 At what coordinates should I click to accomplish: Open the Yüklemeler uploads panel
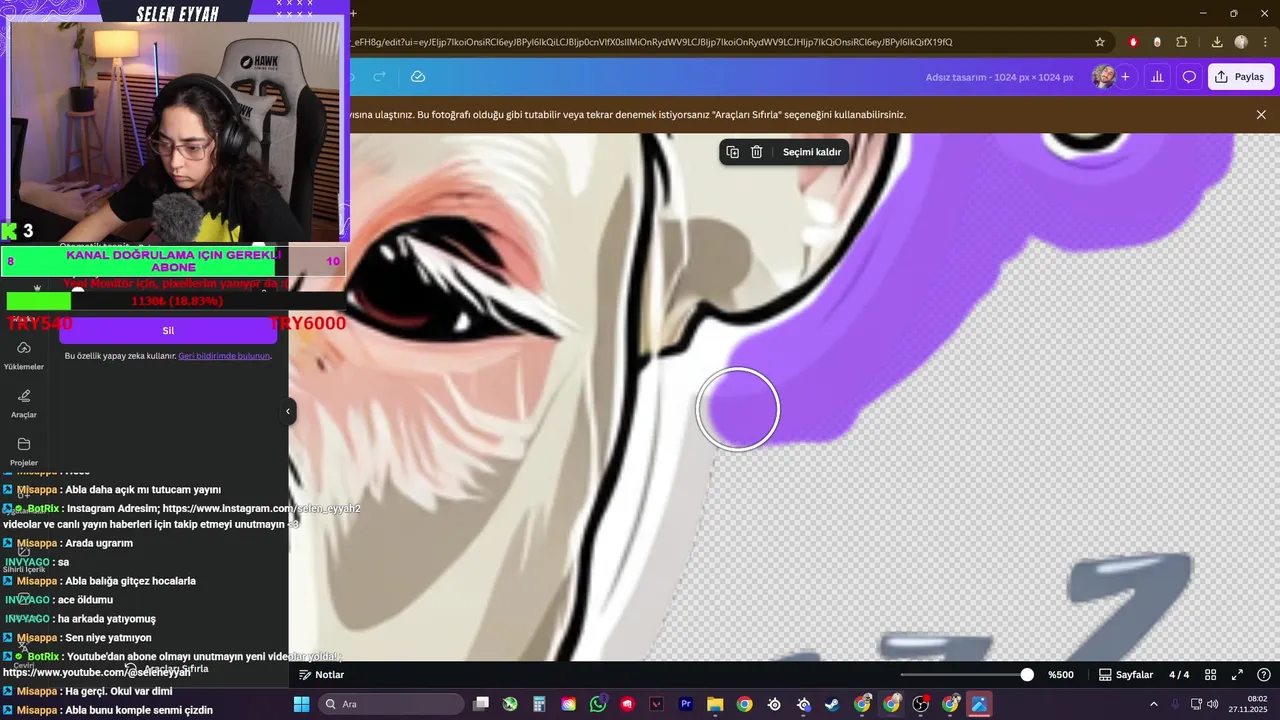coord(24,354)
